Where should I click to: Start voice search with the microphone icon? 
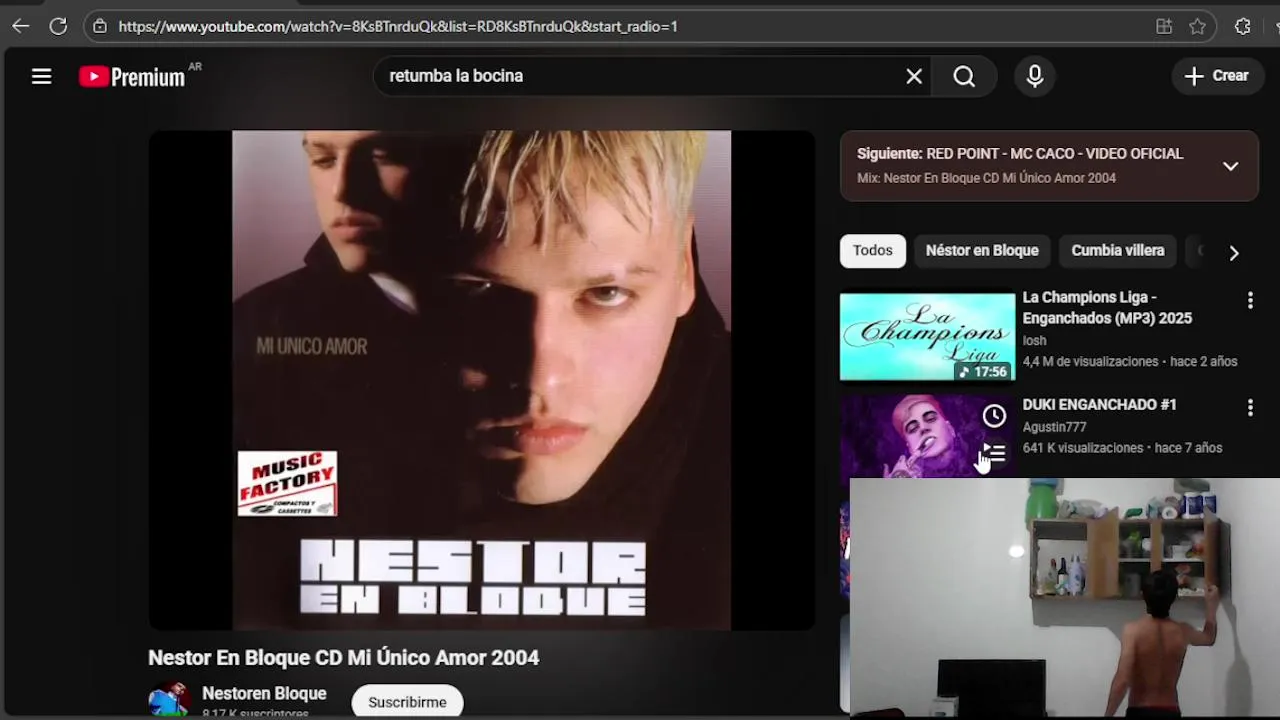(x=1035, y=76)
